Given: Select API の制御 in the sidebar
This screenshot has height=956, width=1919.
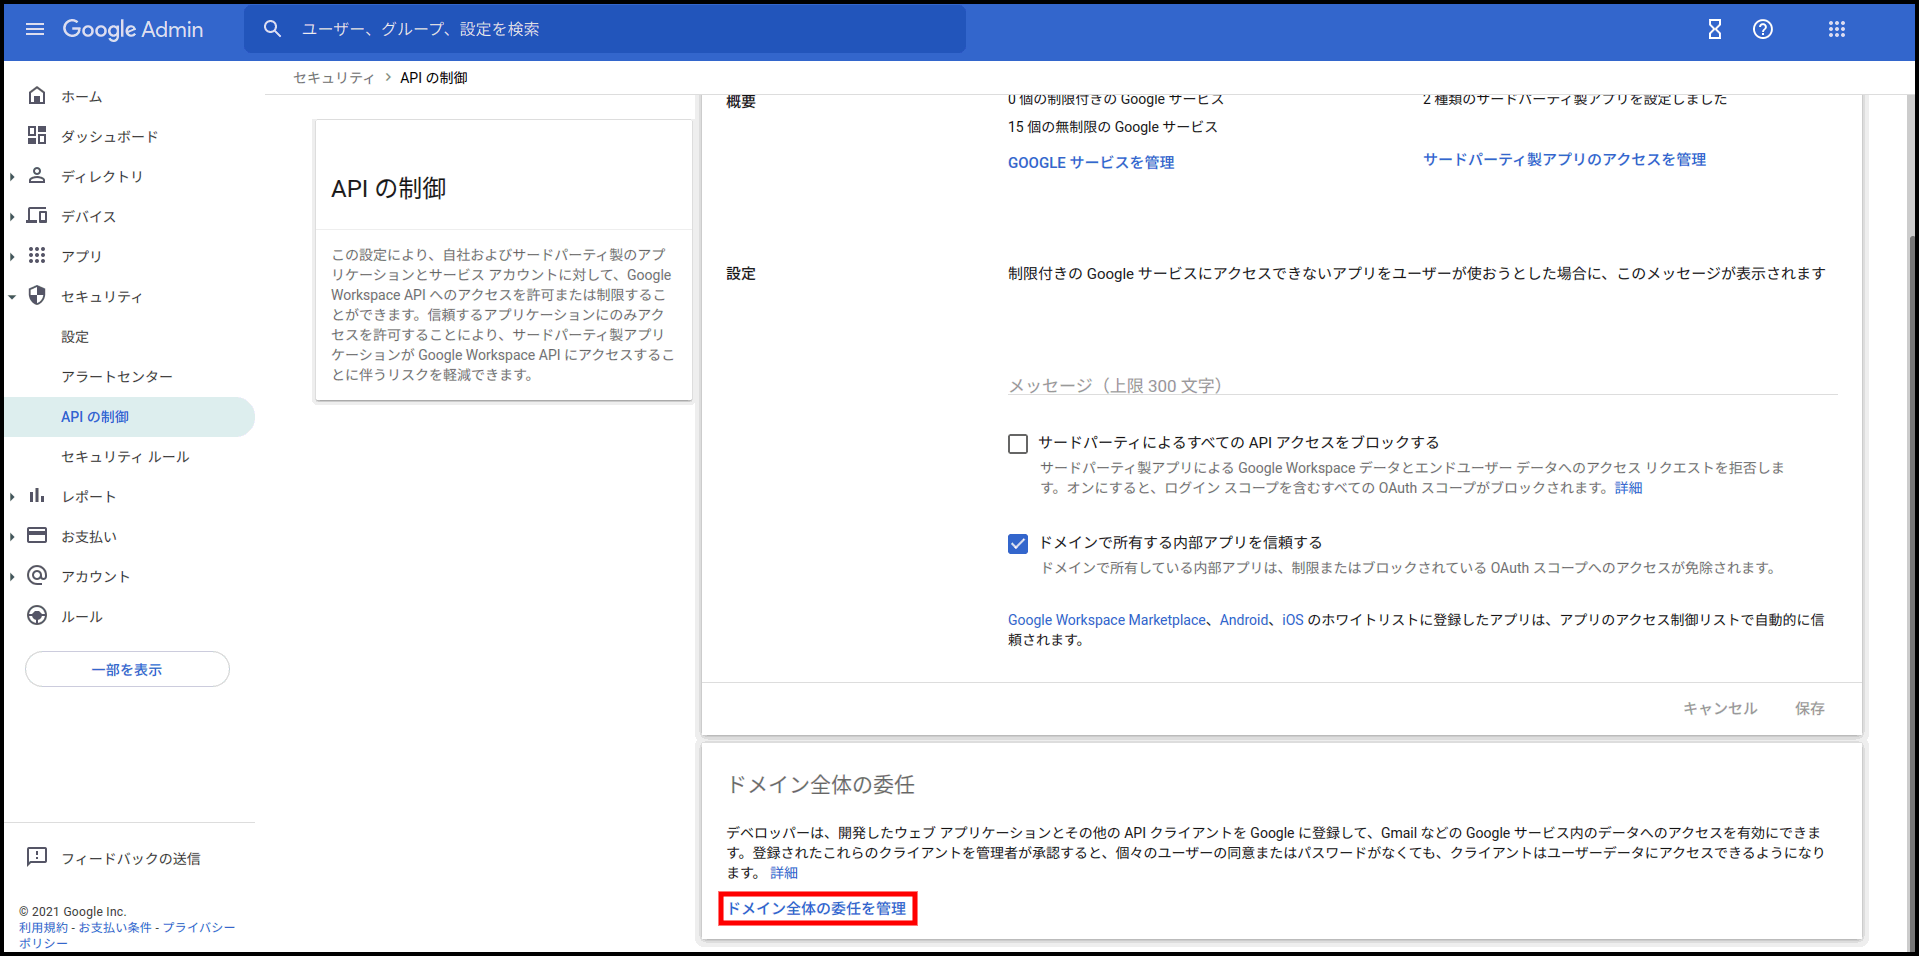Looking at the screenshot, I should coord(129,417).
